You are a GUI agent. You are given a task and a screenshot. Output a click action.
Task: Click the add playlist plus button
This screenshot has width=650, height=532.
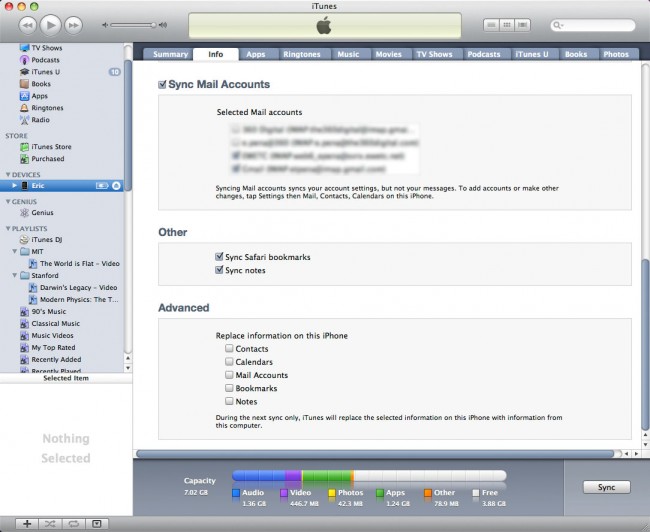(x=27, y=524)
